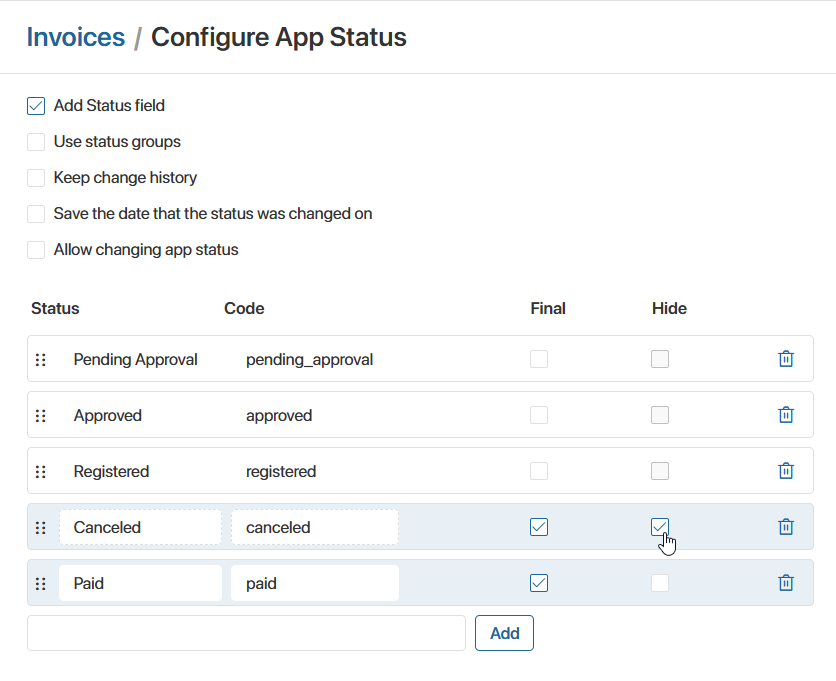This screenshot has width=836, height=681.
Task: Delete the Approved status row
Action: pos(786,415)
